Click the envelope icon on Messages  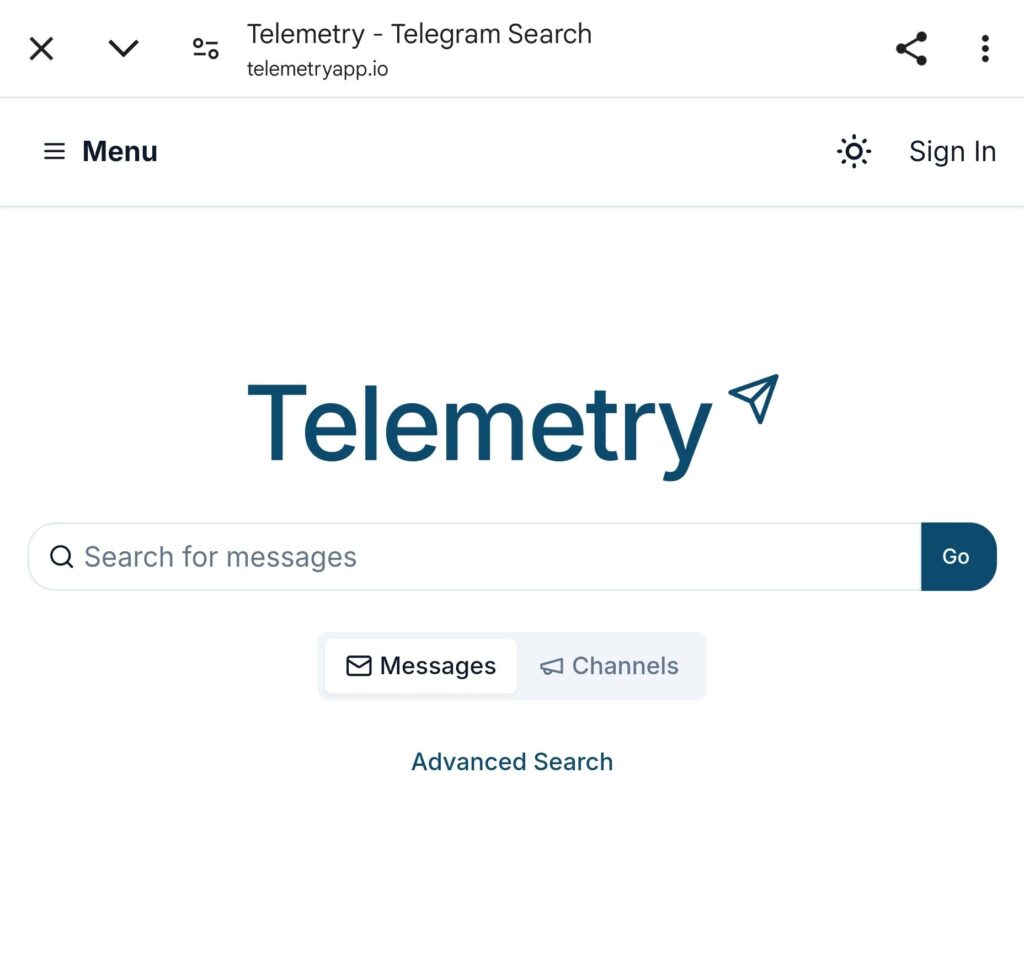pyautogui.click(x=359, y=666)
